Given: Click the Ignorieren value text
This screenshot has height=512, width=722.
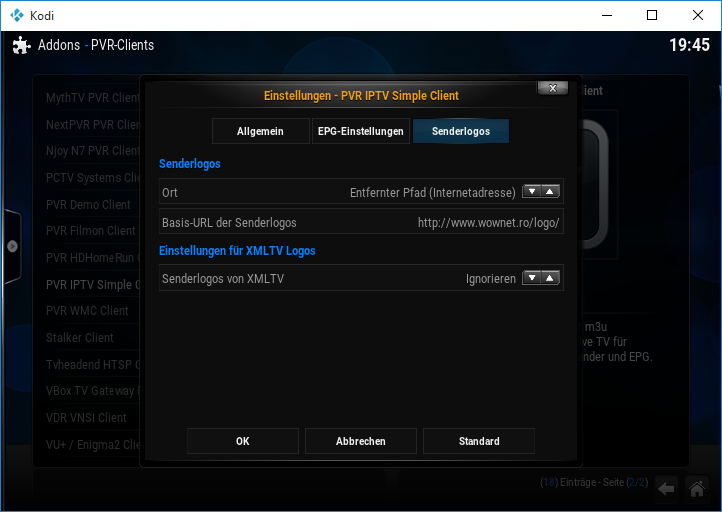Looking at the screenshot, I should pos(491,279).
